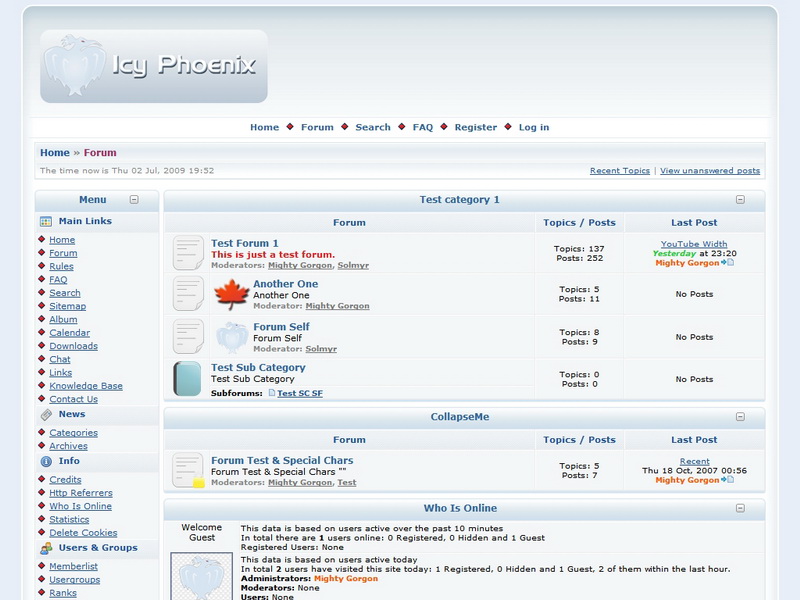Click the teal Test Sub Category icon
The height and width of the screenshot is (600, 800).
coord(187,379)
